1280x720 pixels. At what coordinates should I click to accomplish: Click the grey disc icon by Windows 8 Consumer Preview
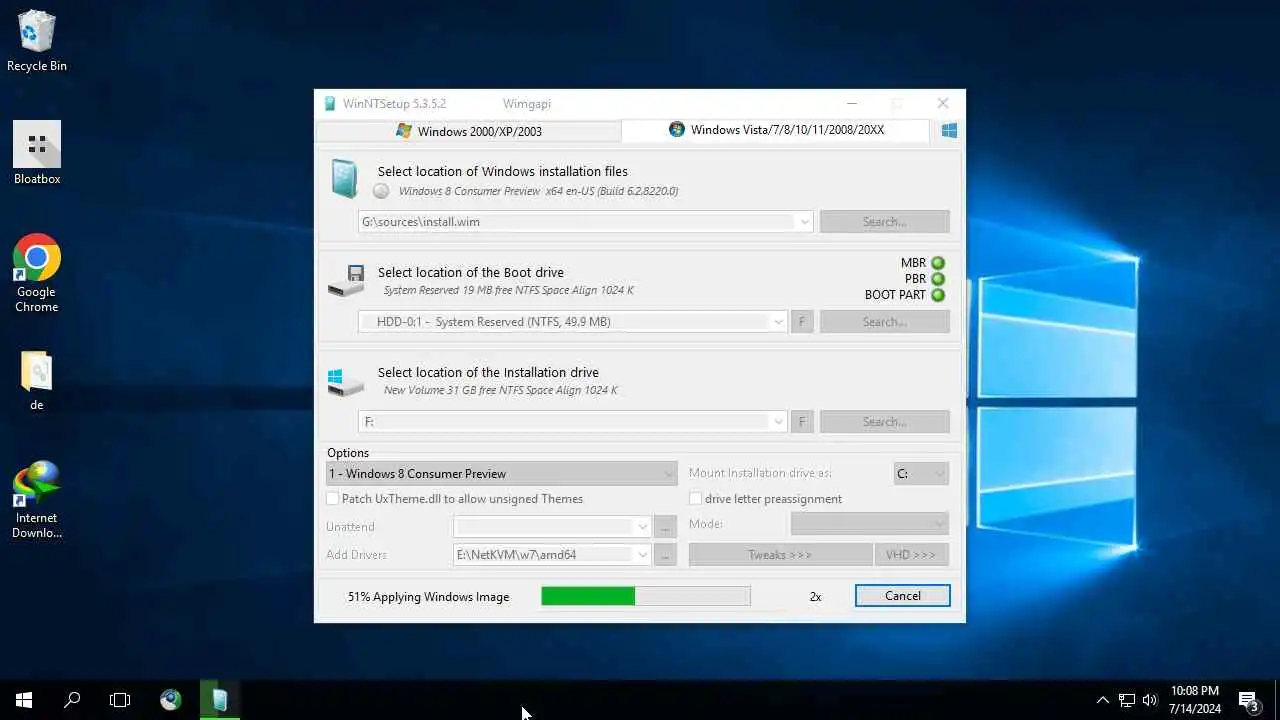[x=381, y=191]
